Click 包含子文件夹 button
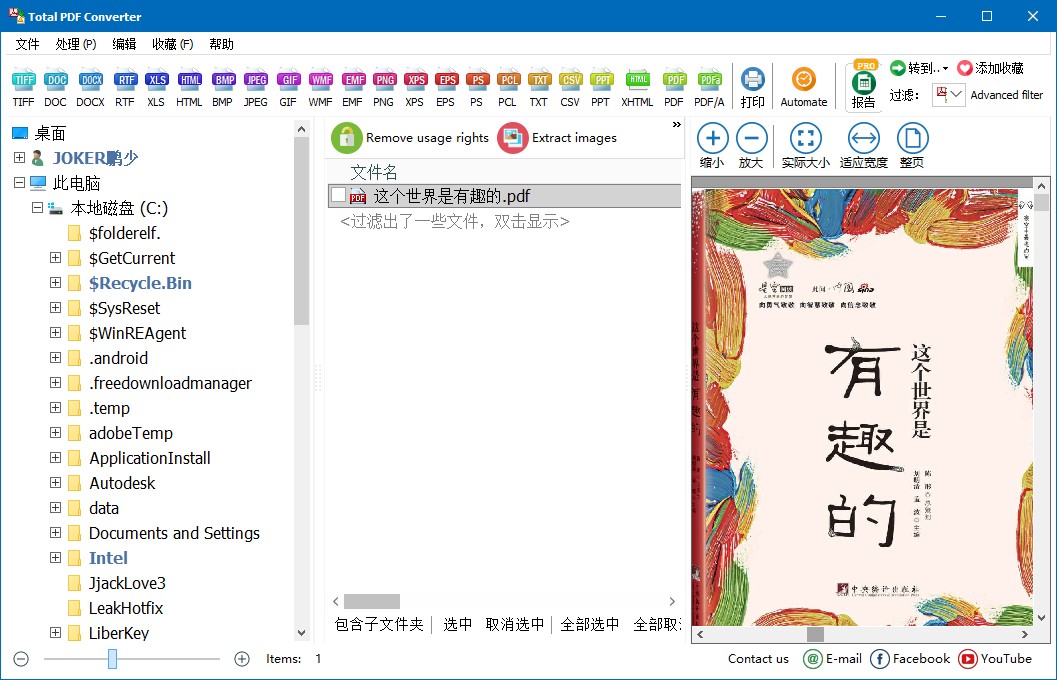1057x680 pixels. (379, 624)
